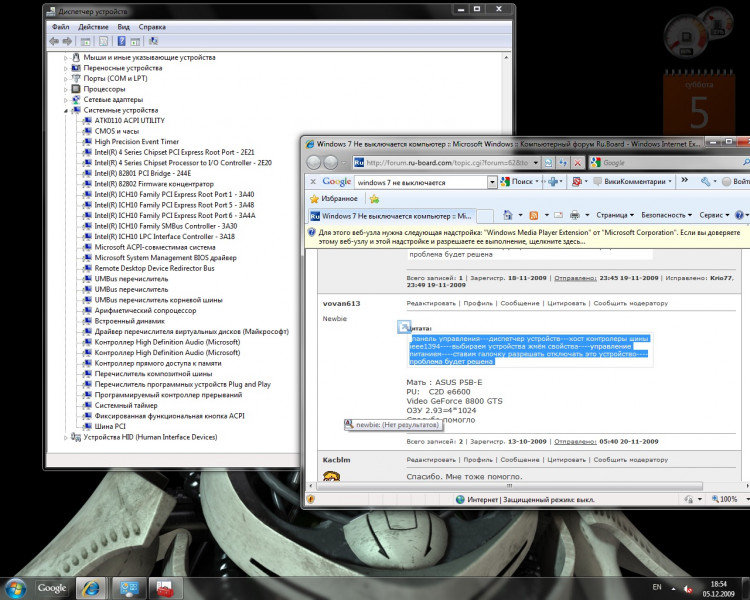This screenshot has width=750, height=600.
Task: Click the Цитировать link in vovan613's post
Action: [x=566, y=303]
